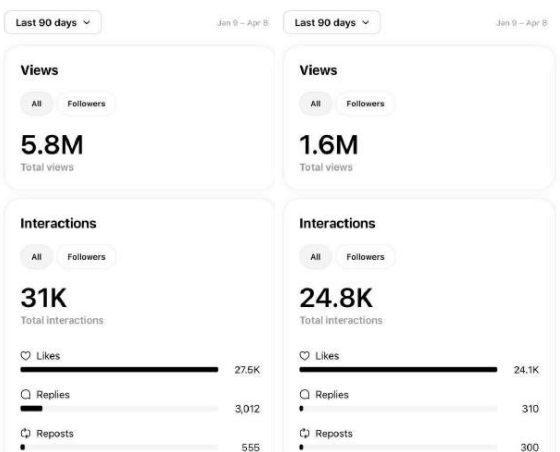Click the left Replies bar showing 3,012
The width and height of the screenshot is (560, 452).
point(119,408)
